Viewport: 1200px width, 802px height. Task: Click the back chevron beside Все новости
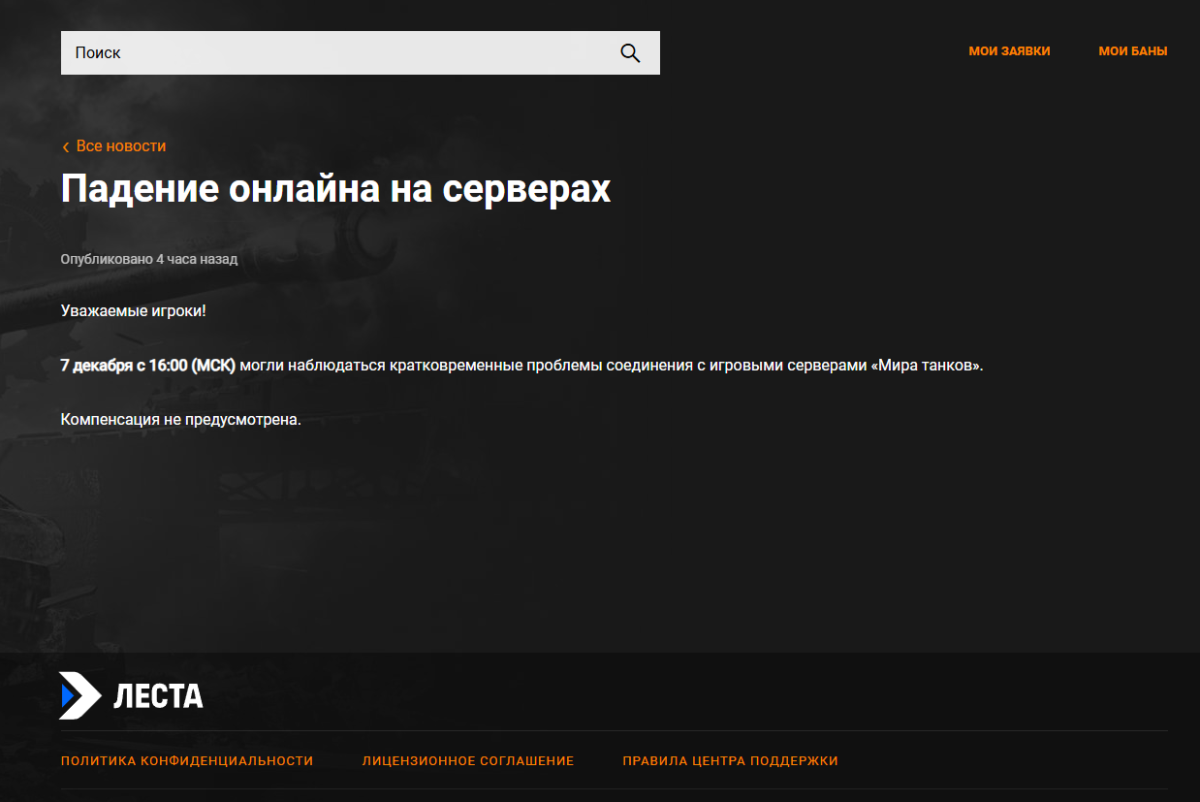pos(66,147)
